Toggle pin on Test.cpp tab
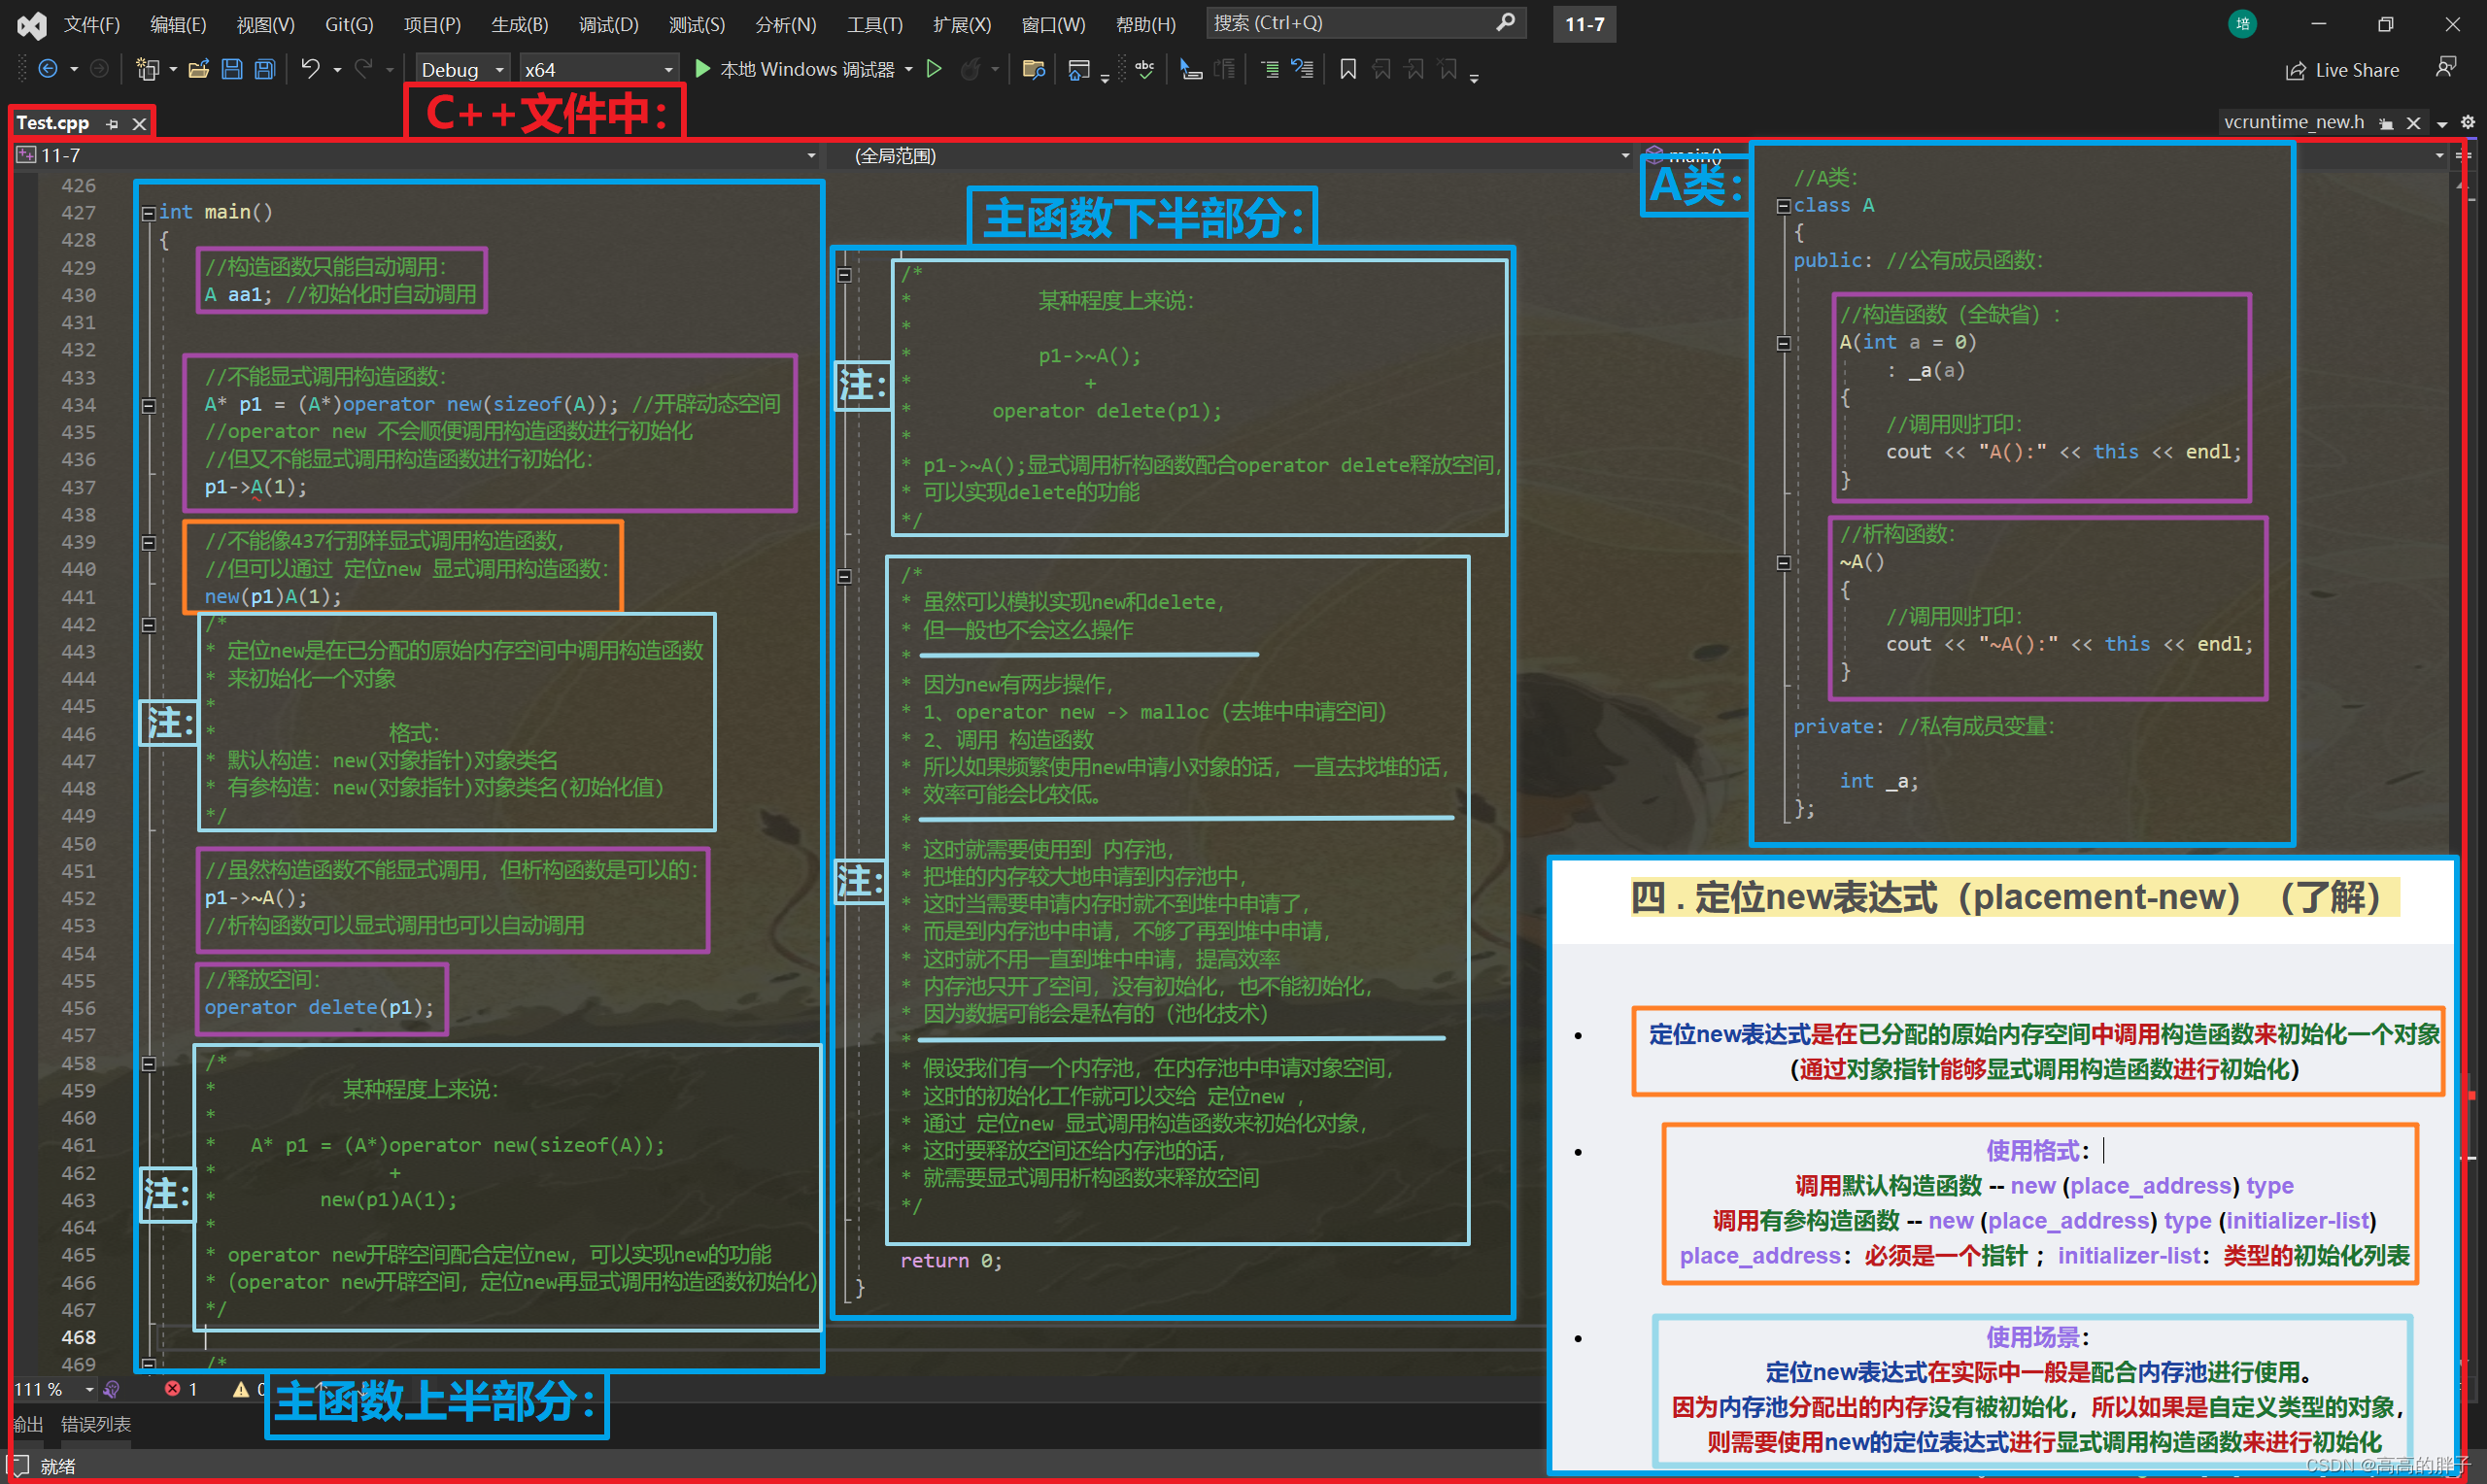 click(112, 124)
